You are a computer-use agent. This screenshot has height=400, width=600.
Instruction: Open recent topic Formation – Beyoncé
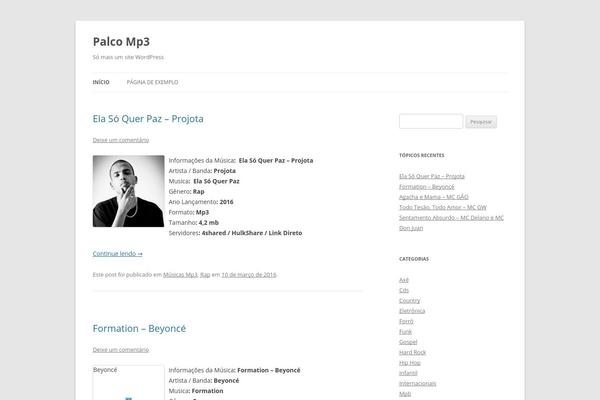click(x=427, y=186)
